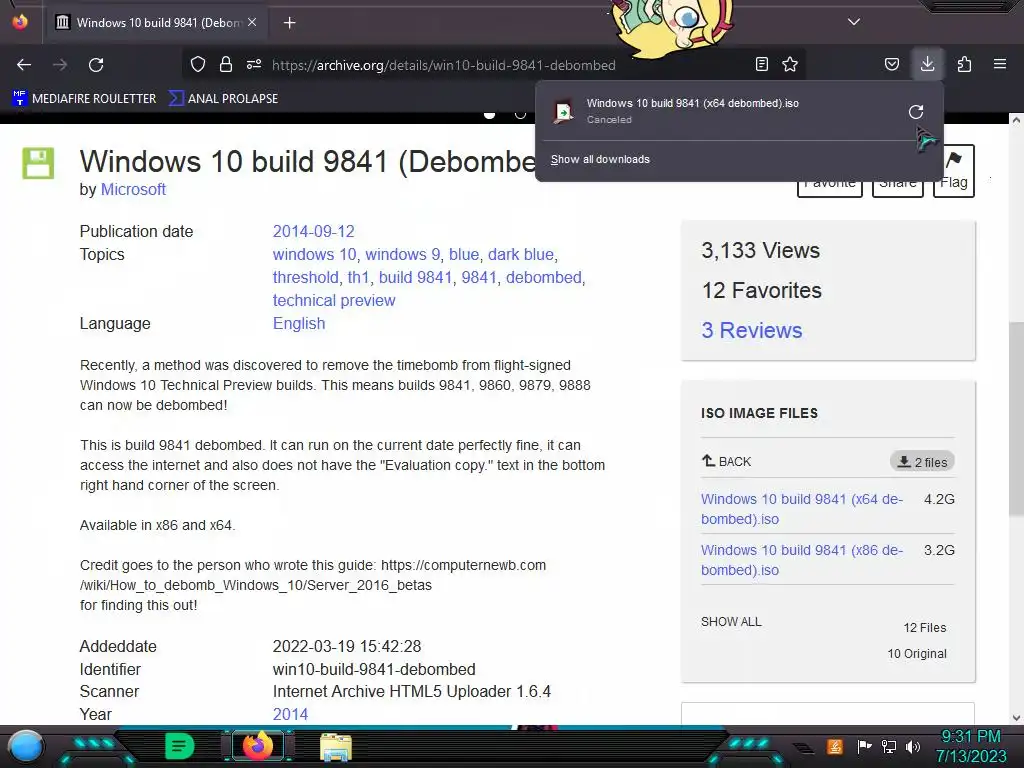Open the volume speaker tray icon
This screenshot has width=1024, height=768.
click(x=913, y=746)
